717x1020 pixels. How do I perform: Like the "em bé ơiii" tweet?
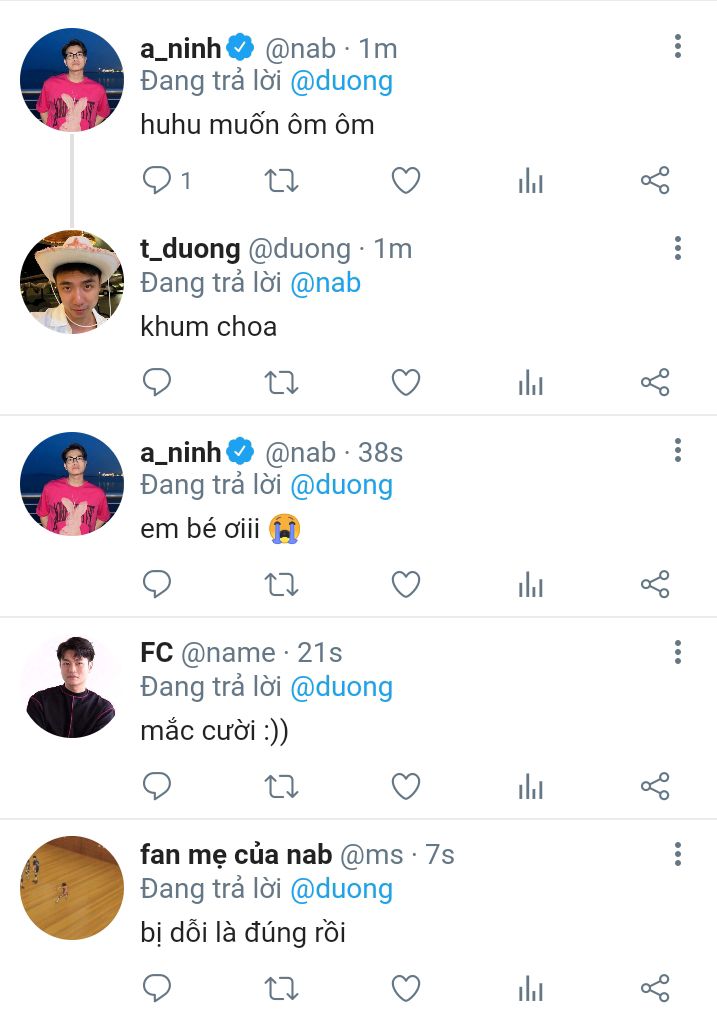point(405,584)
